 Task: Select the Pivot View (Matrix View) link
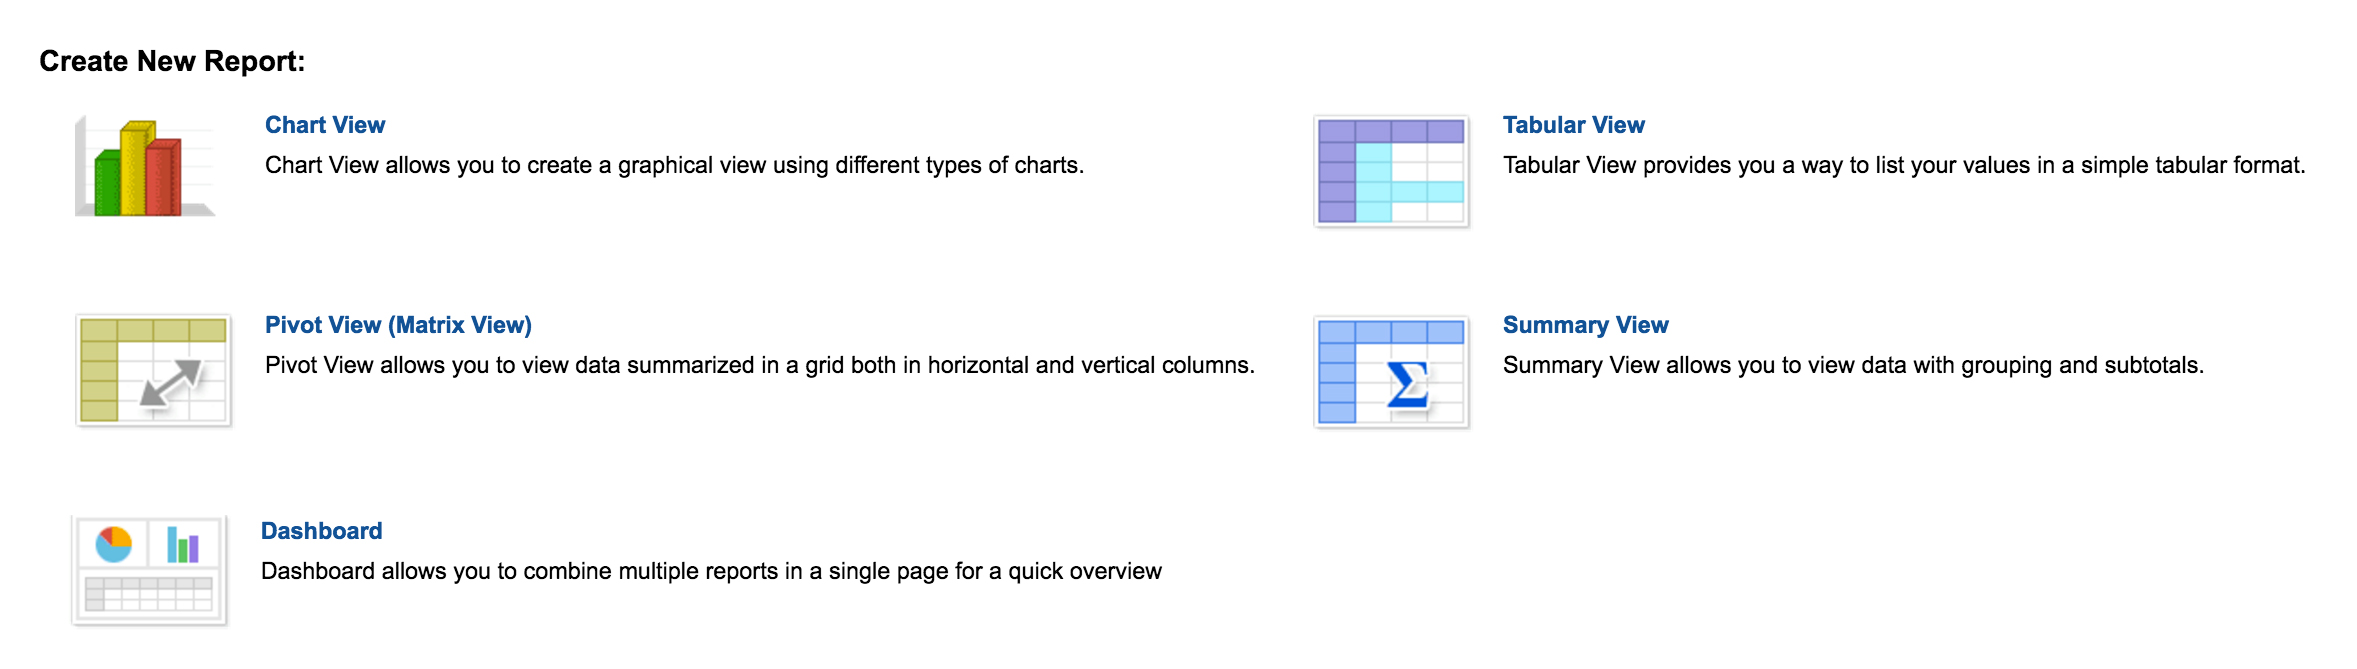tap(398, 325)
